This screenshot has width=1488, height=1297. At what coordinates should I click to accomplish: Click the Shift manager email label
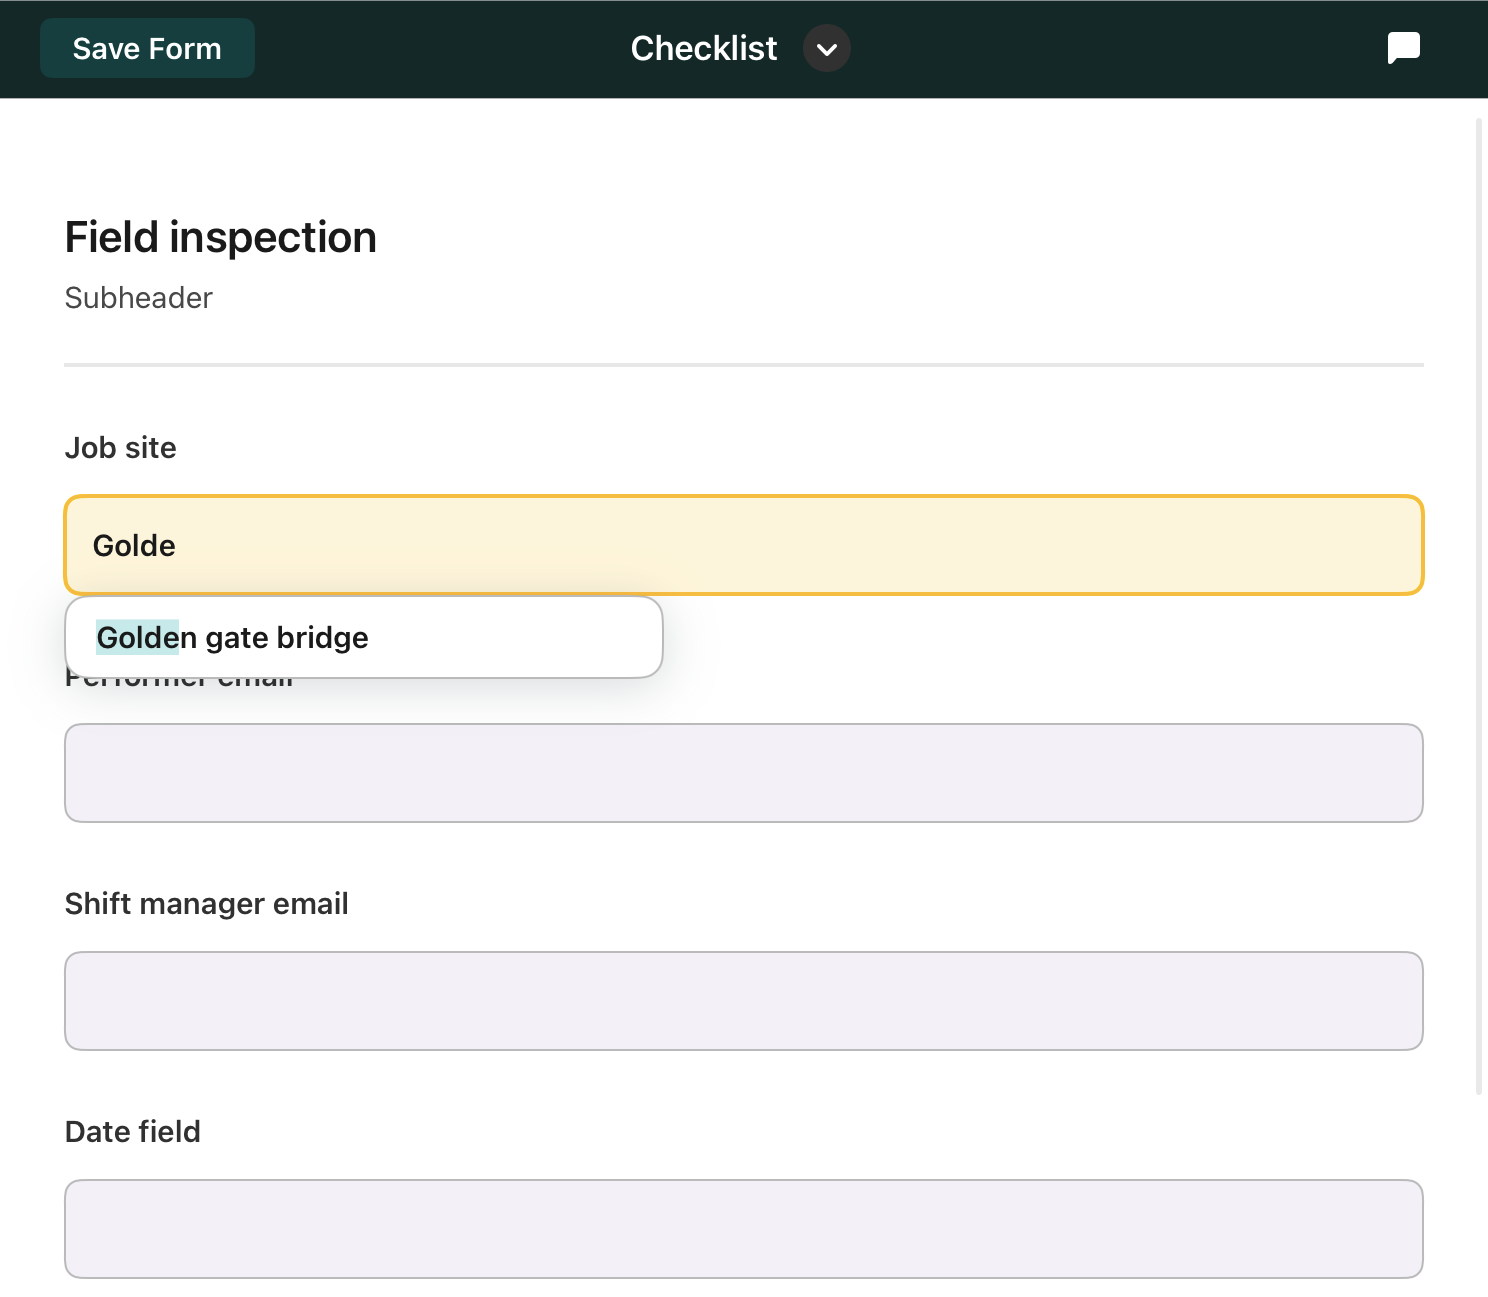click(x=206, y=904)
